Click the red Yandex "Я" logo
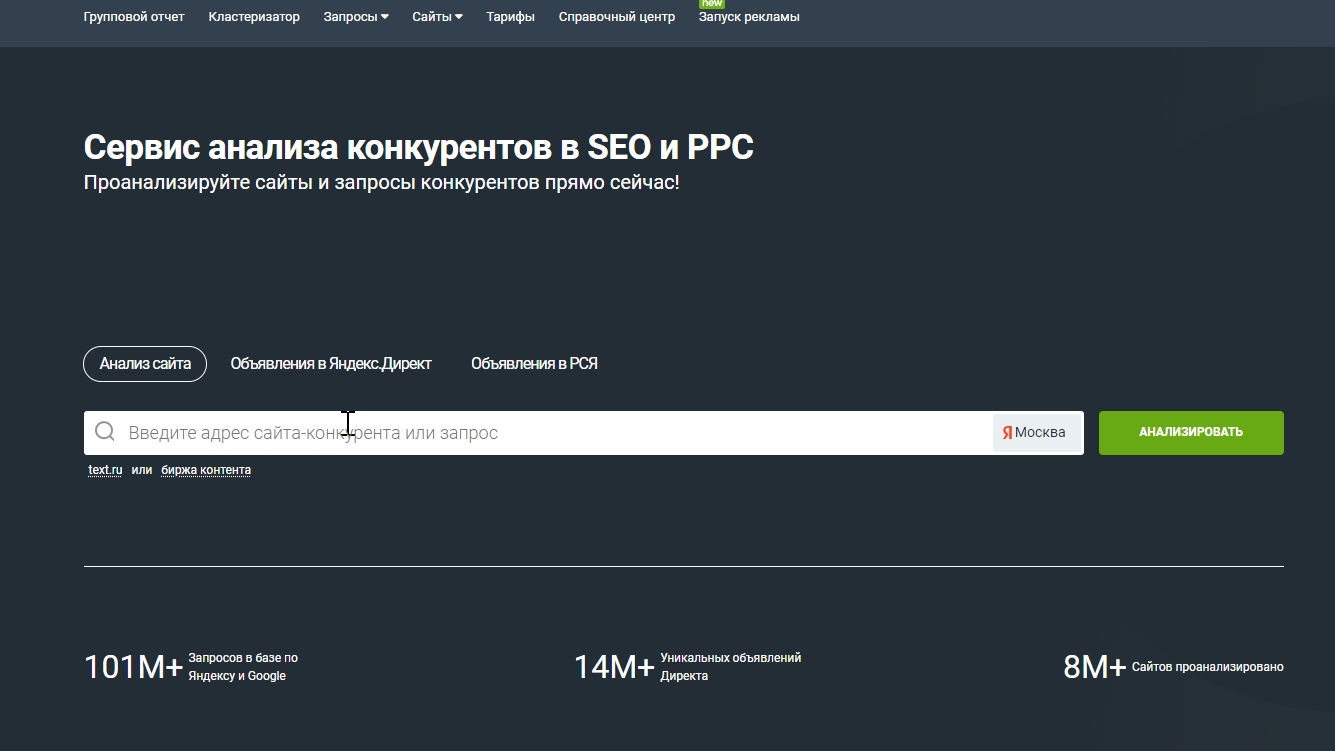This screenshot has width=1335, height=751. pyautogui.click(x=1007, y=433)
